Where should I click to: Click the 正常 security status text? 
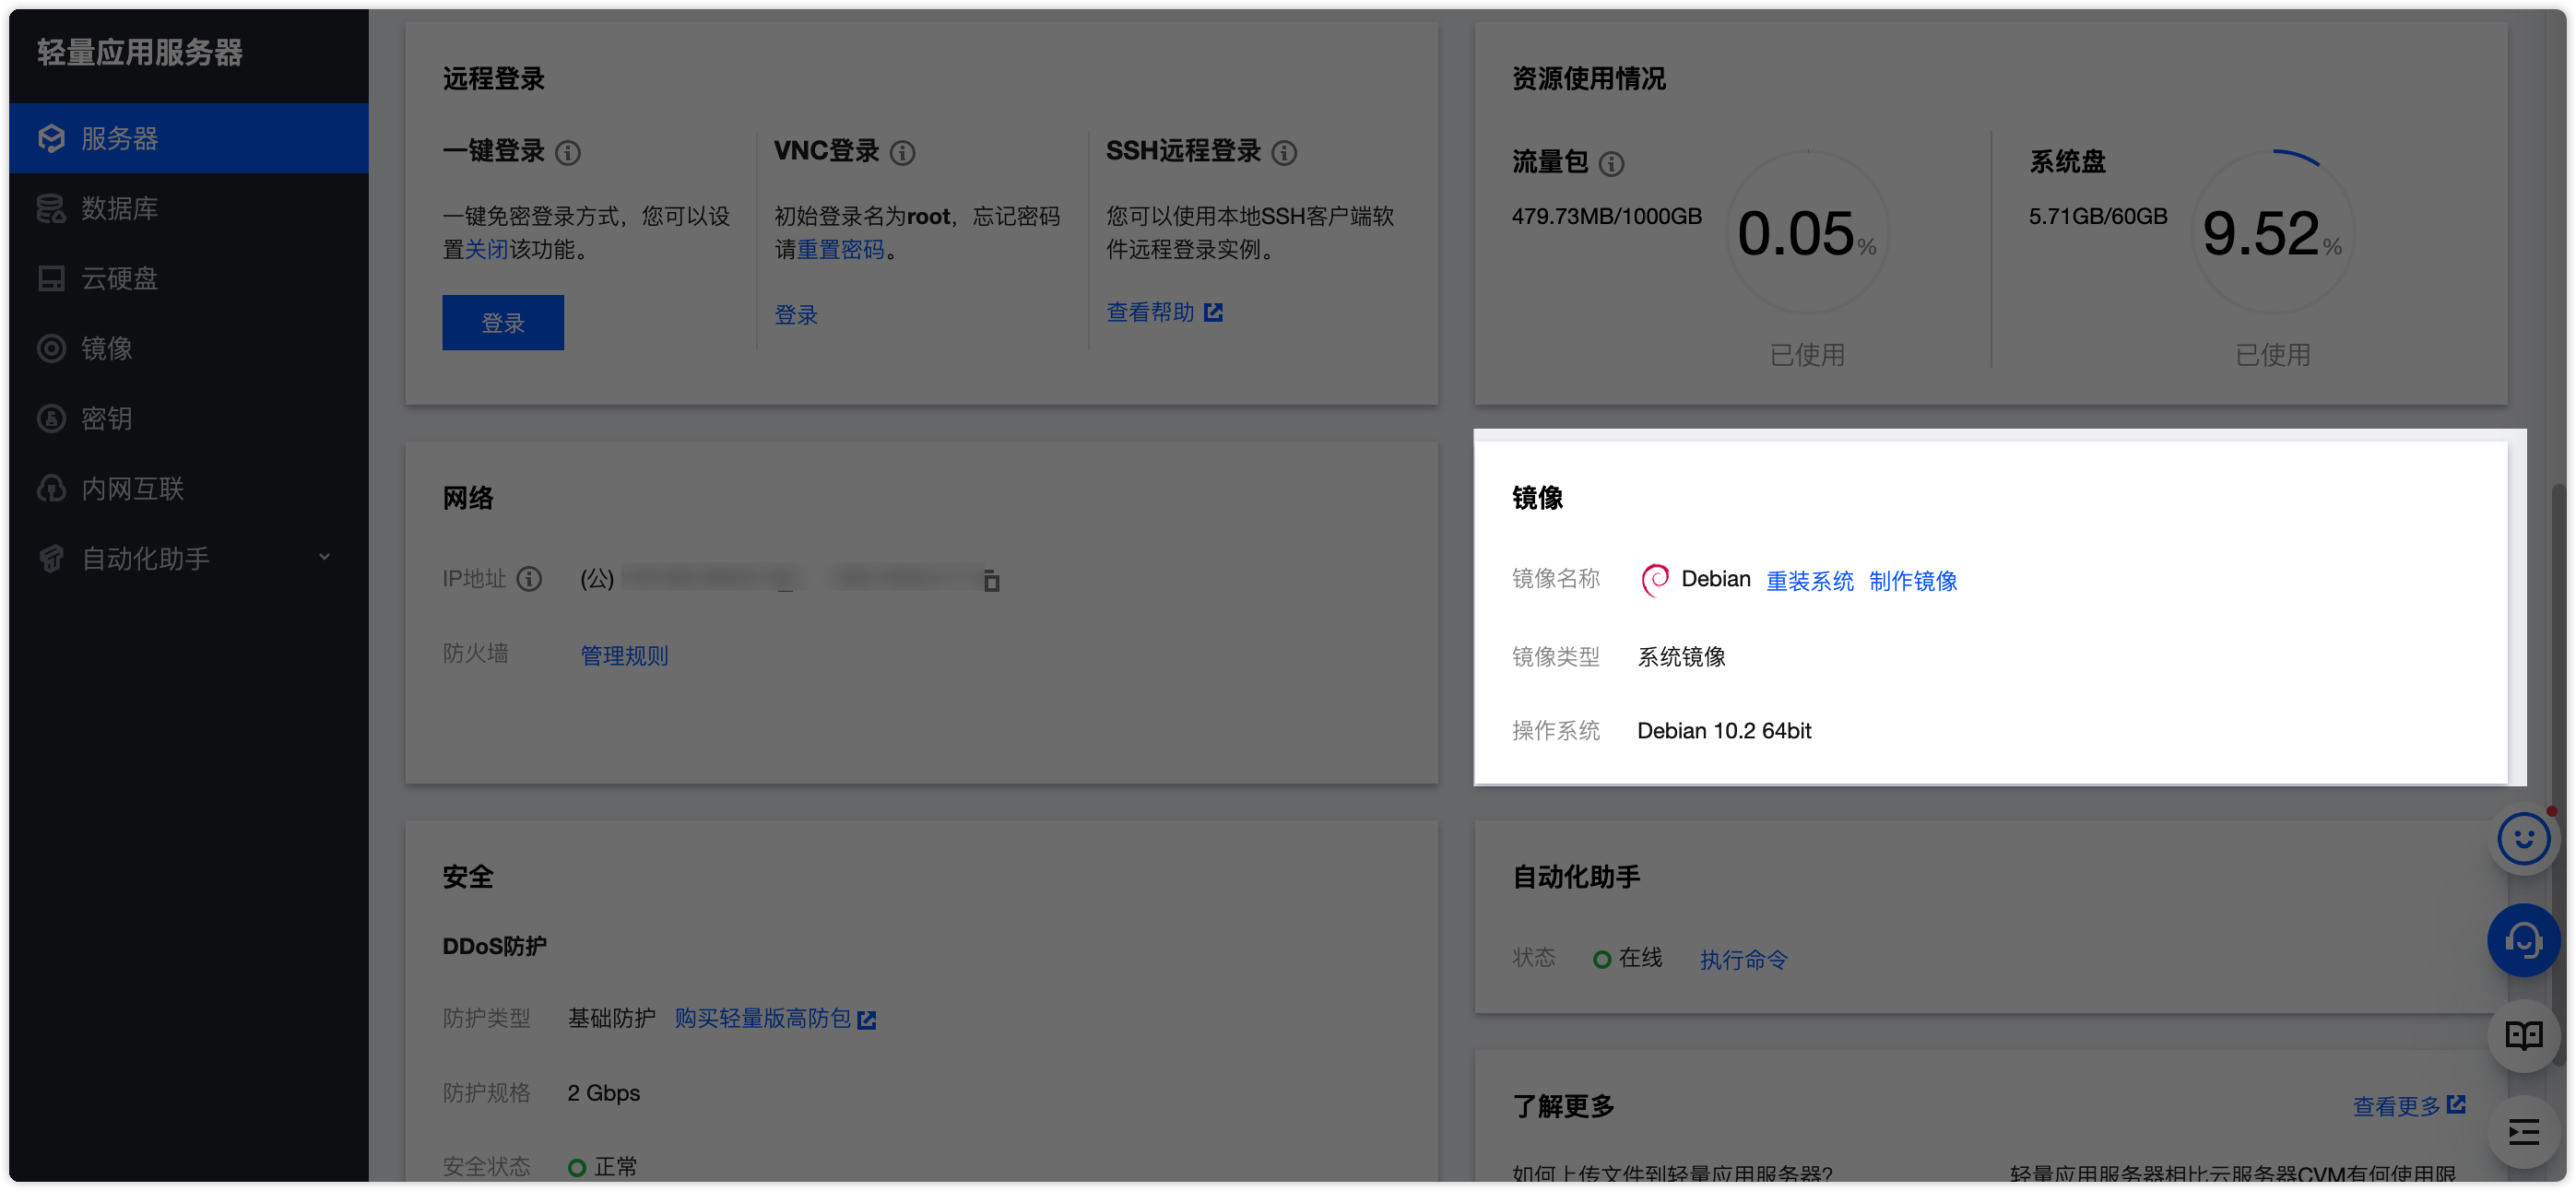pos(615,1166)
